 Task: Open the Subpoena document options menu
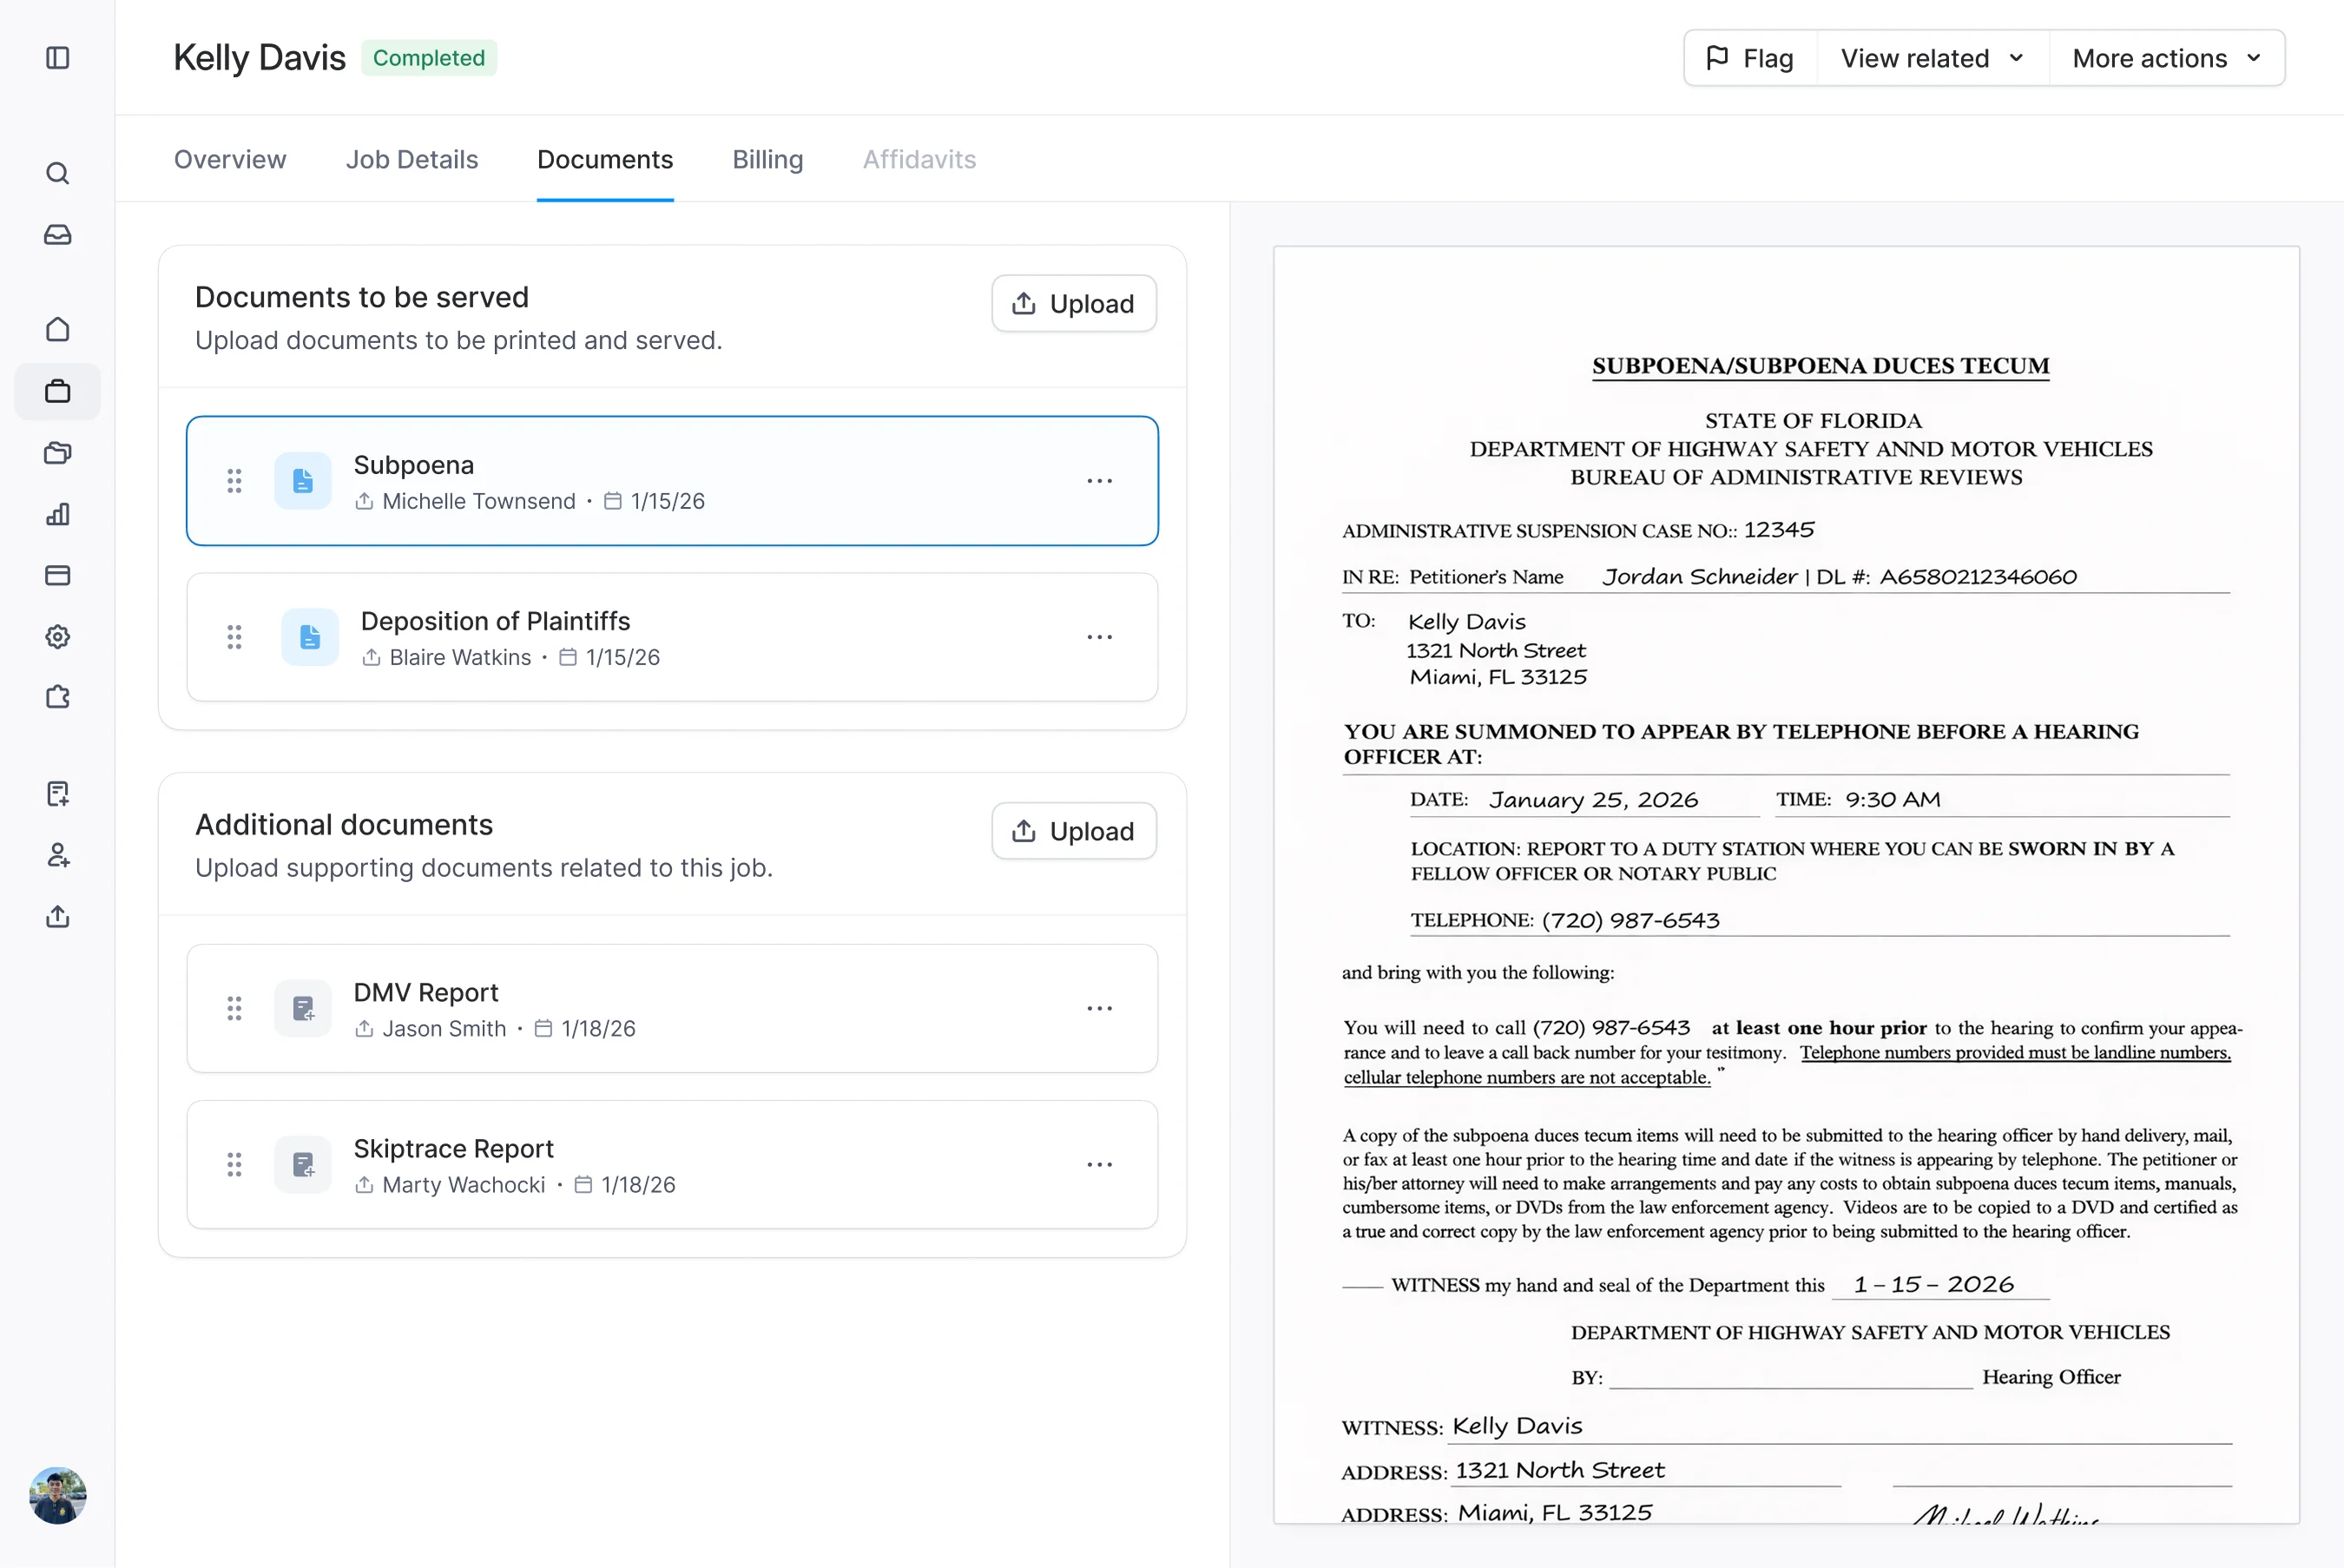(1099, 481)
